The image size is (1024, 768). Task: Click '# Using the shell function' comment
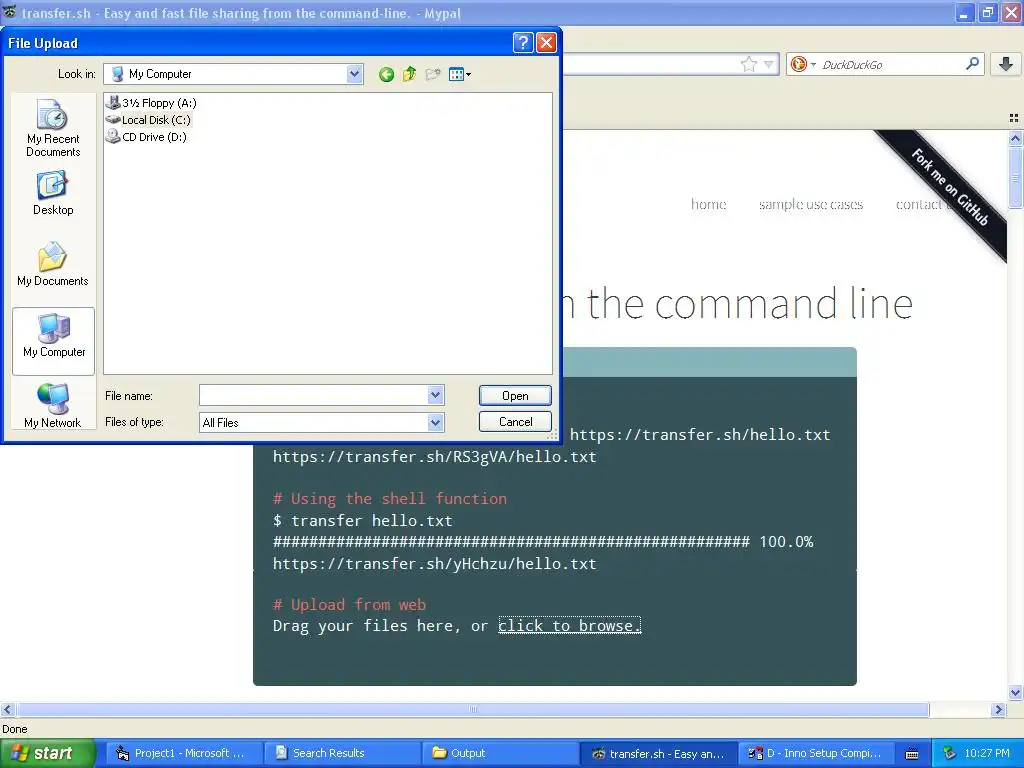(390, 499)
